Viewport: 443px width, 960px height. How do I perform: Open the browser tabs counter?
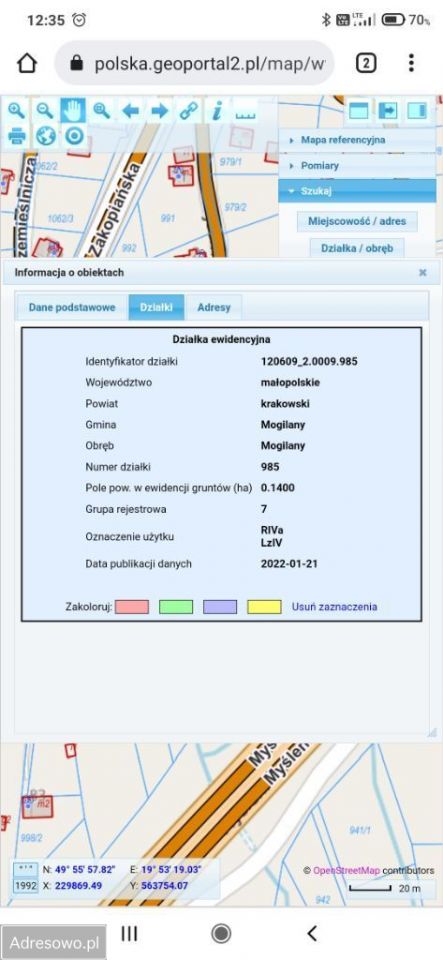366,63
